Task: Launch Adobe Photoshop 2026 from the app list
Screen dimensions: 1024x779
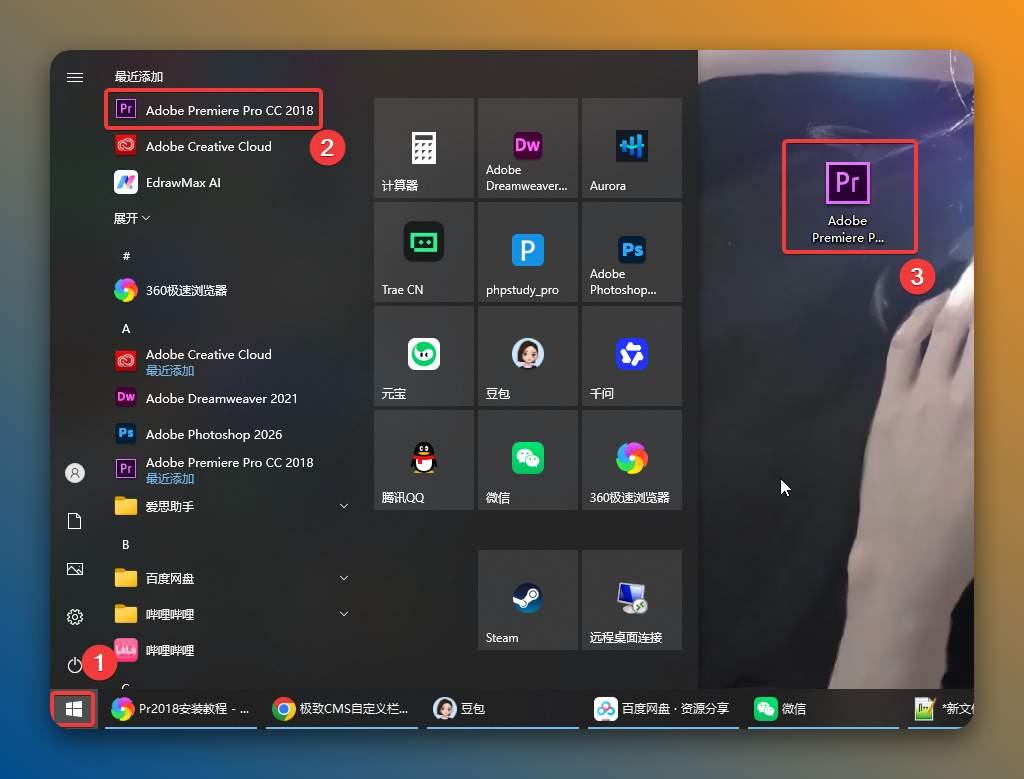Action: pyautogui.click(x=199, y=434)
